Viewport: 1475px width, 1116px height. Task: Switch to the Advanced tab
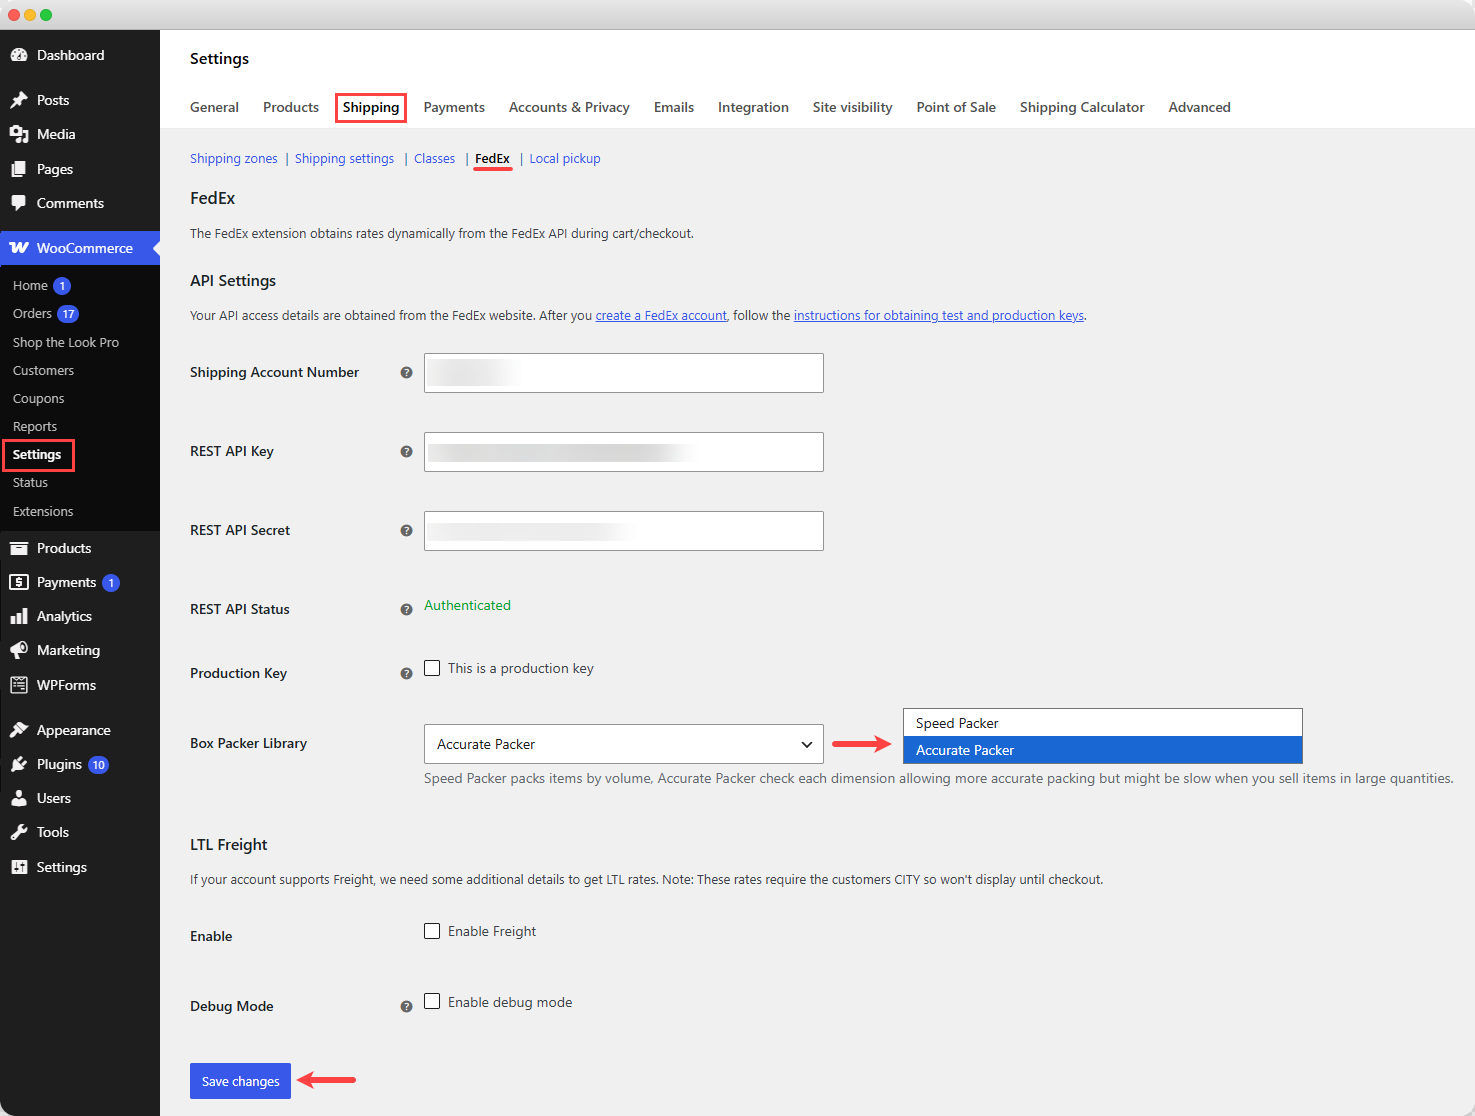(x=1199, y=107)
